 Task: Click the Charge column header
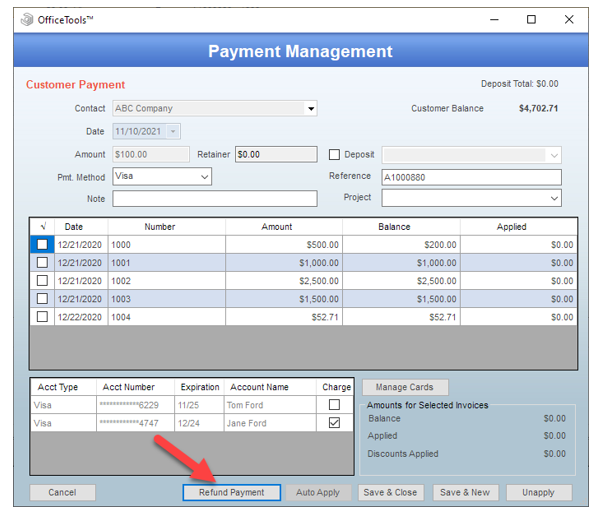coord(335,387)
